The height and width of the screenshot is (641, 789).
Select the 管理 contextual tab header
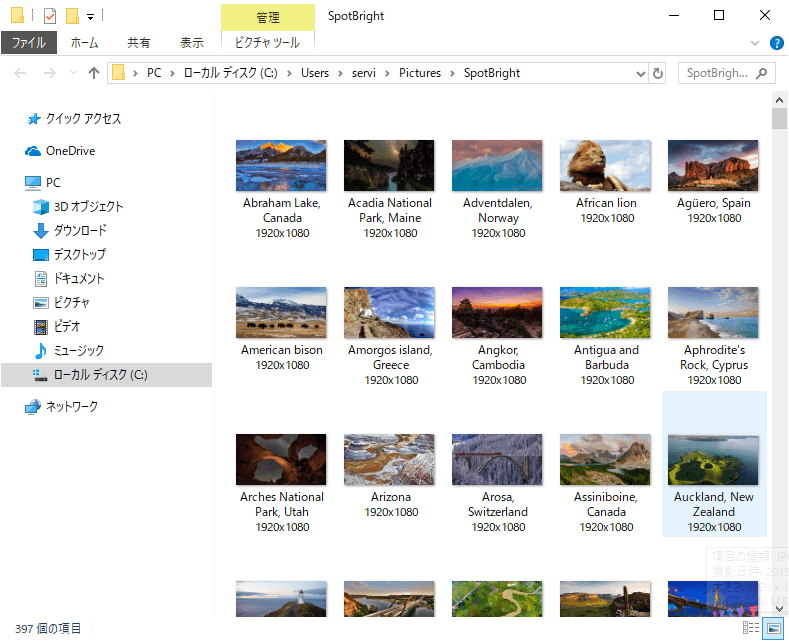click(x=268, y=18)
